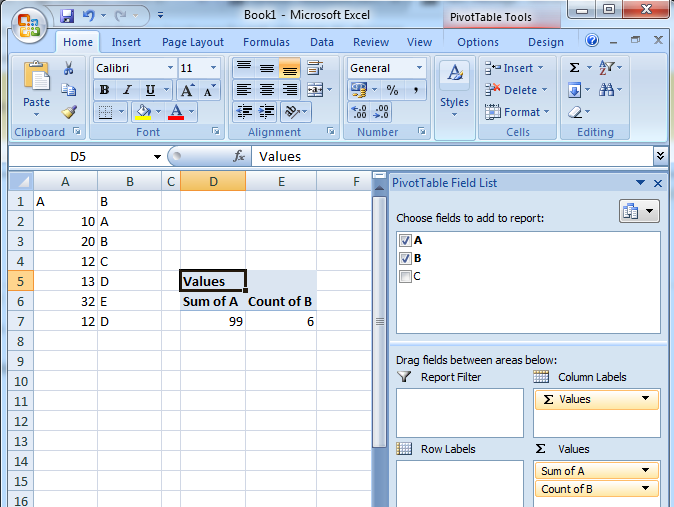Image resolution: width=674 pixels, height=507 pixels.
Task: Align text to the top
Action: [244, 68]
